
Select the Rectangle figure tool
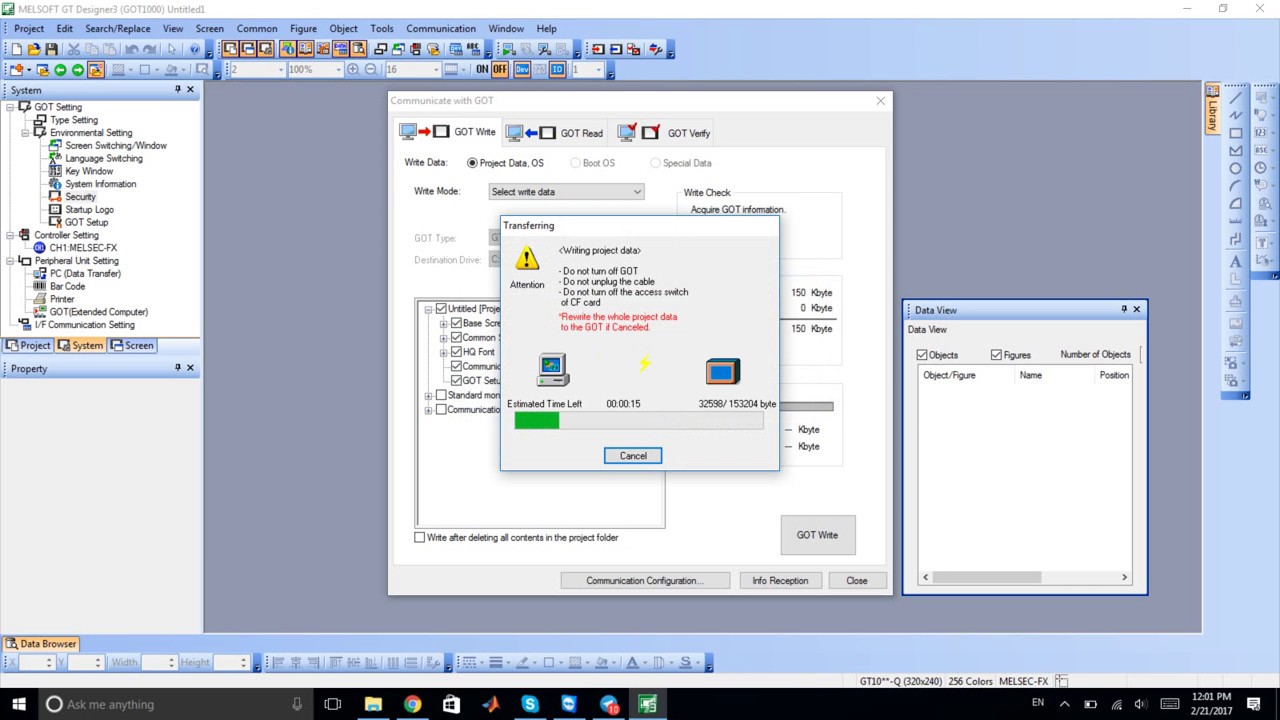tap(1235, 133)
